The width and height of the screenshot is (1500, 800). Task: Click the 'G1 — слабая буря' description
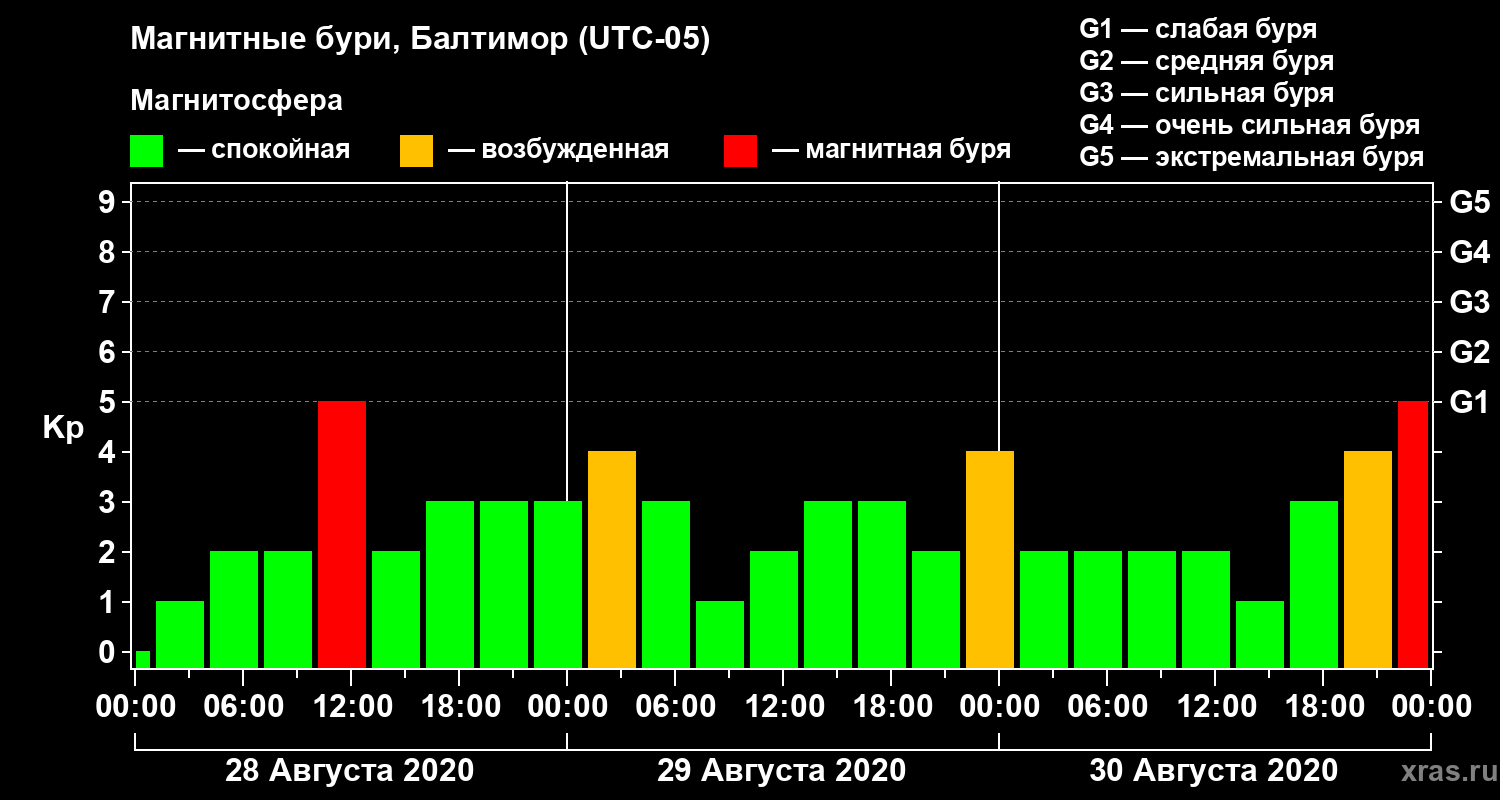click(x=1198, y=29)
